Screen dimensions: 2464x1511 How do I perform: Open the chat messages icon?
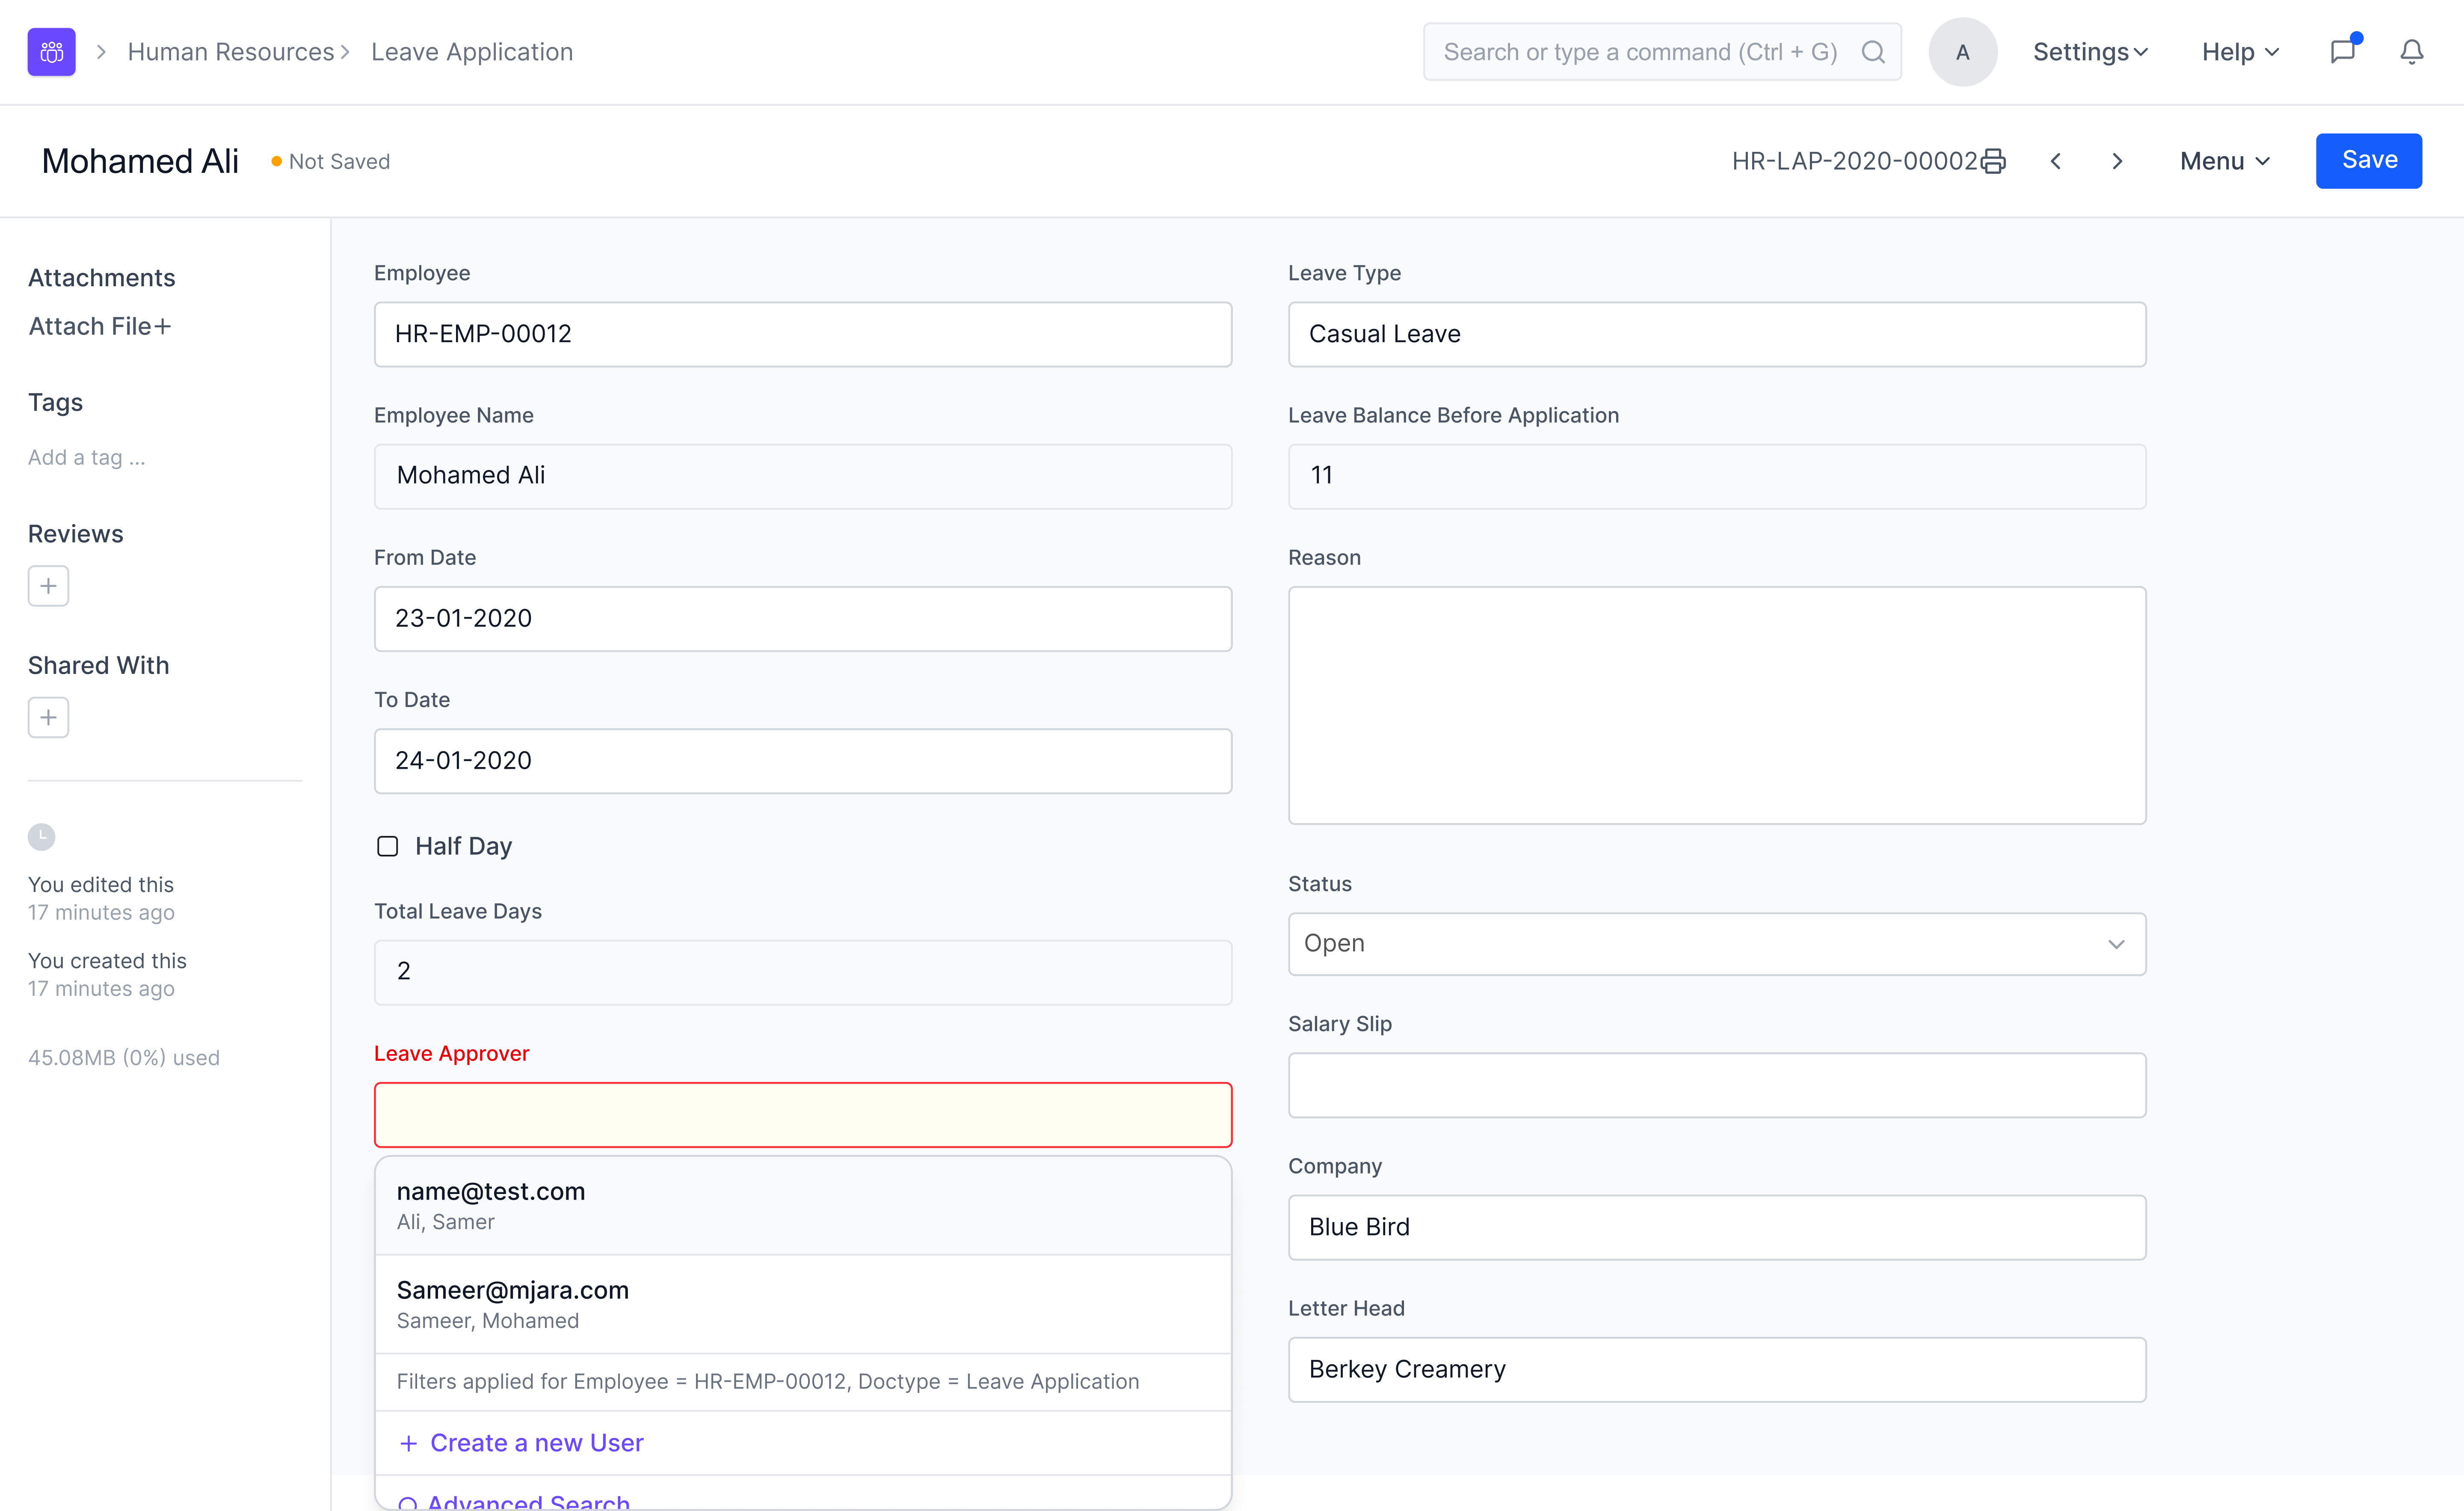[2343, 52]
